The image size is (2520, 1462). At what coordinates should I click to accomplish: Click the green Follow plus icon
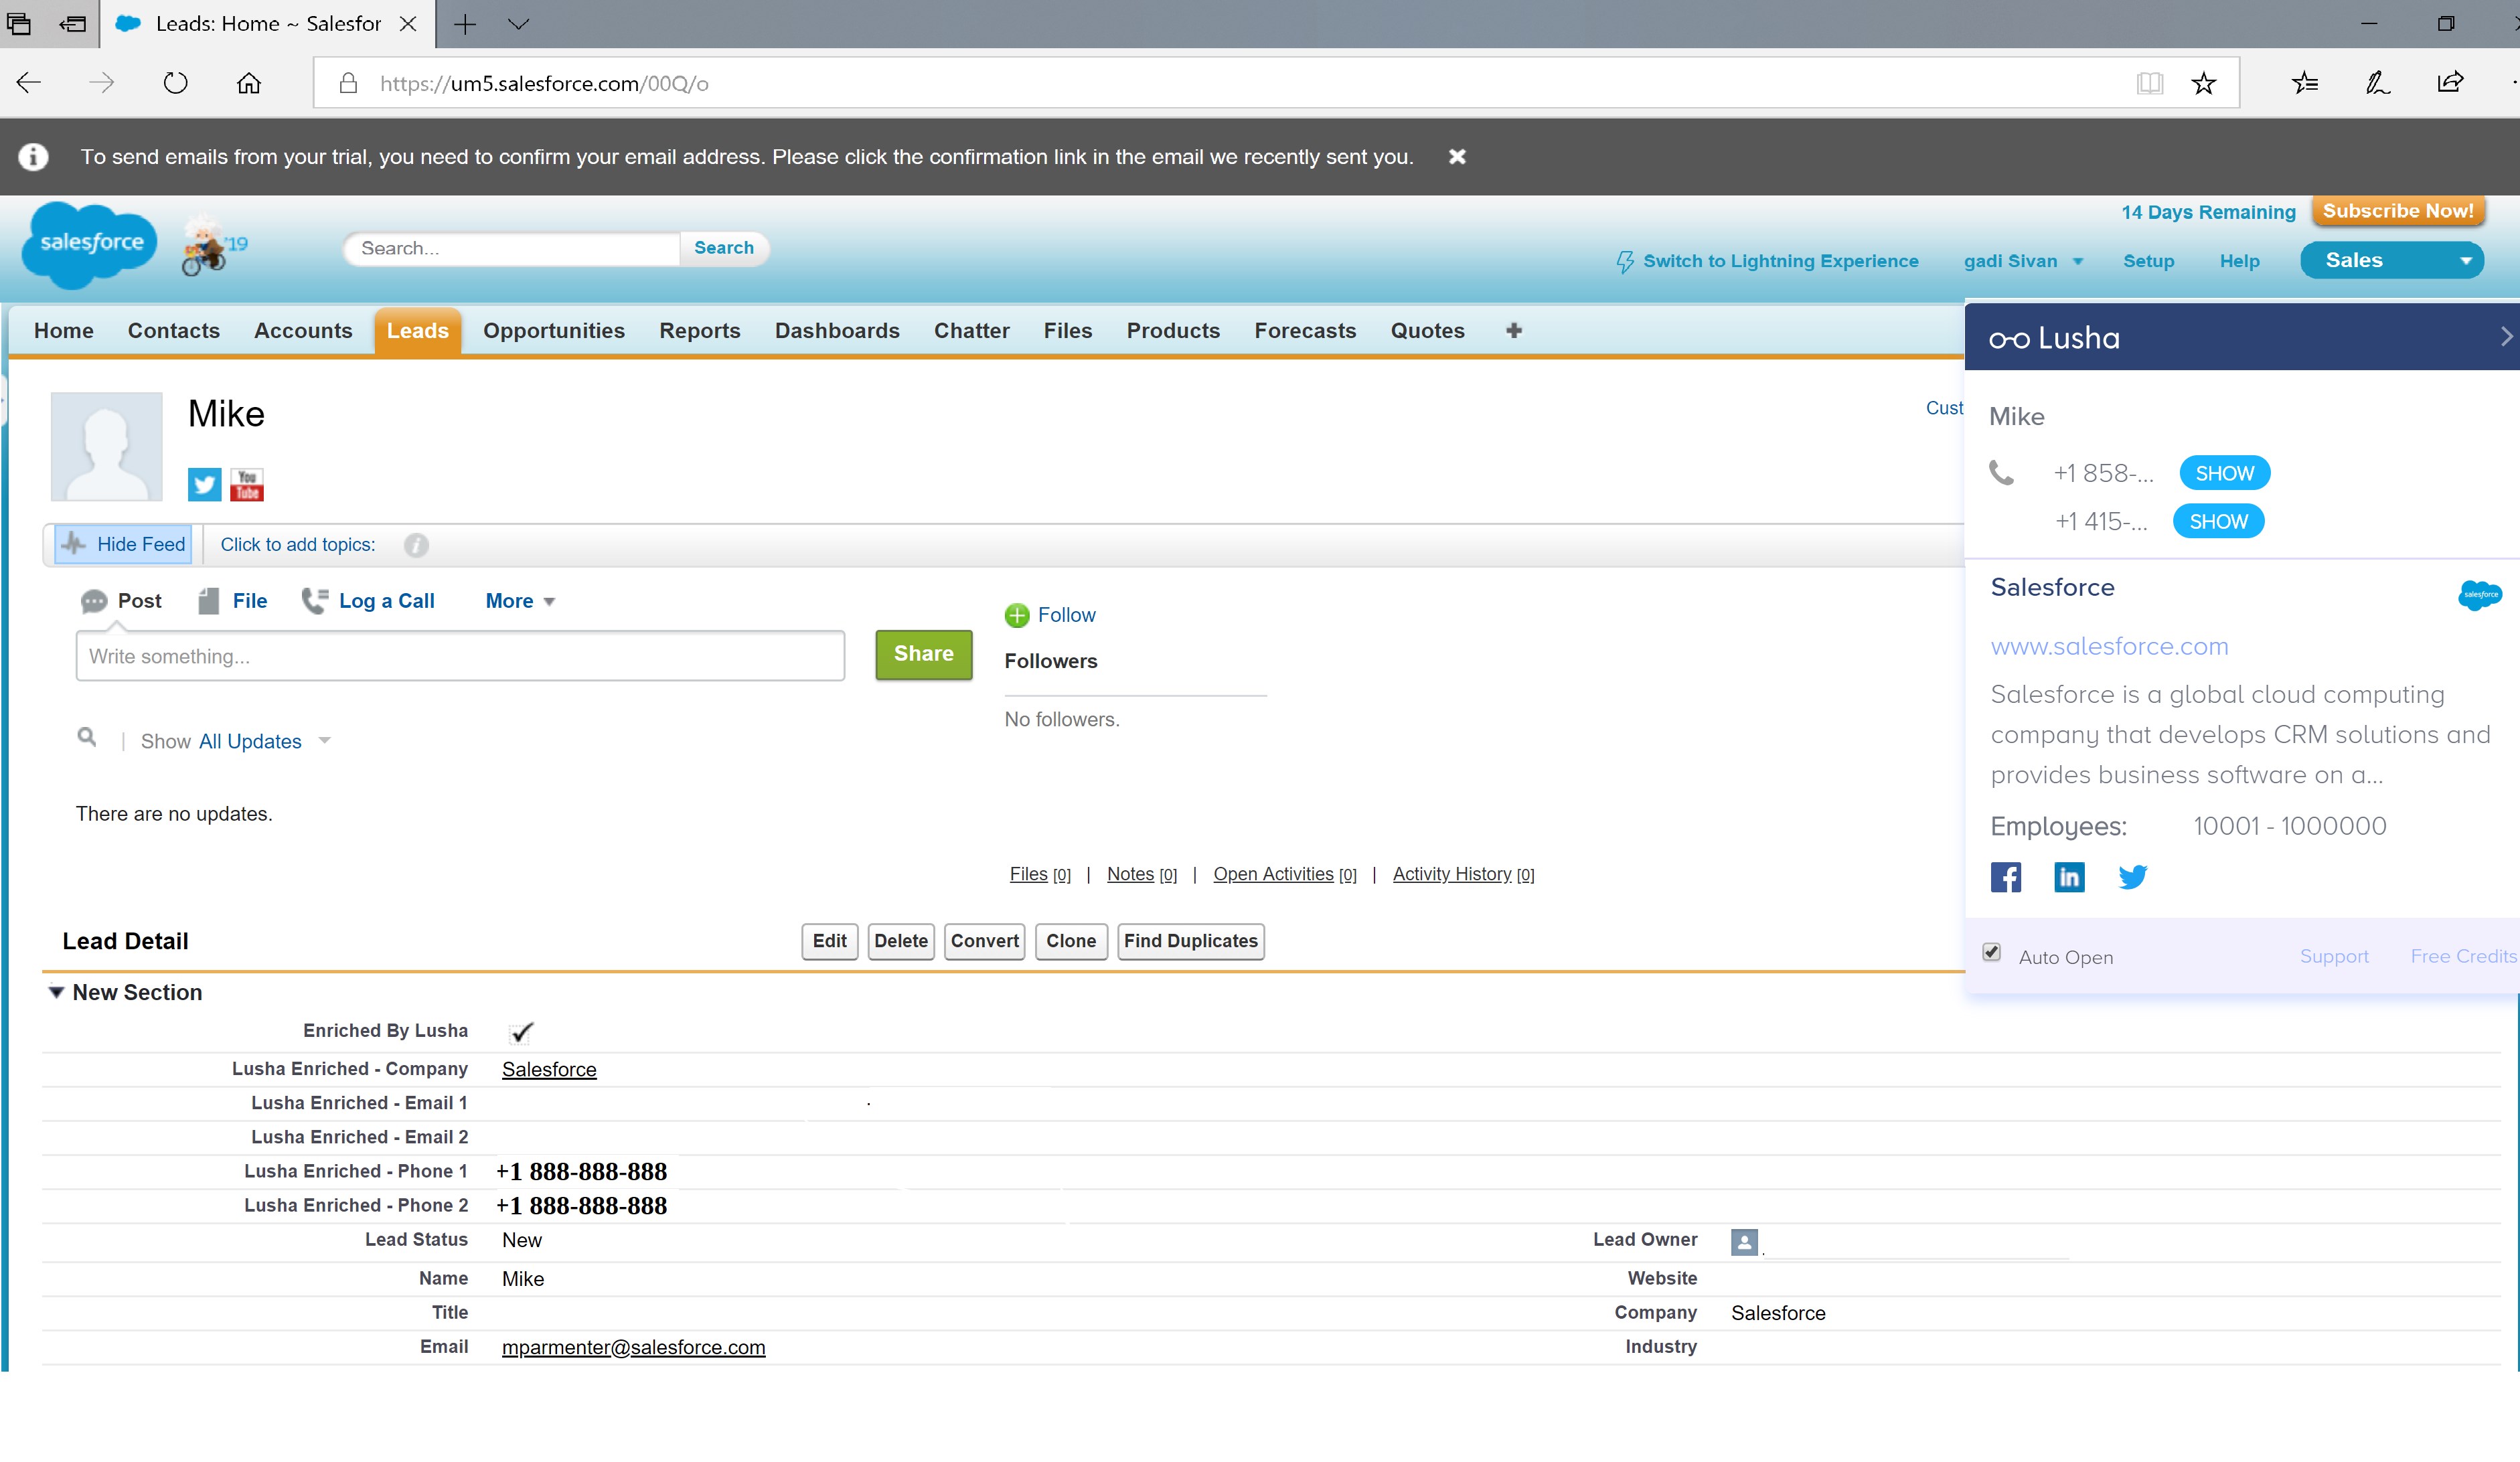(1017, 615)
